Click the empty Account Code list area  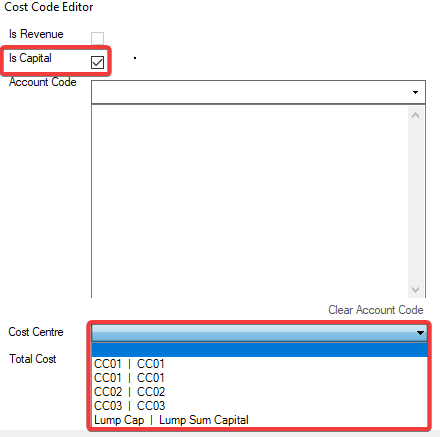coord(250,201)
